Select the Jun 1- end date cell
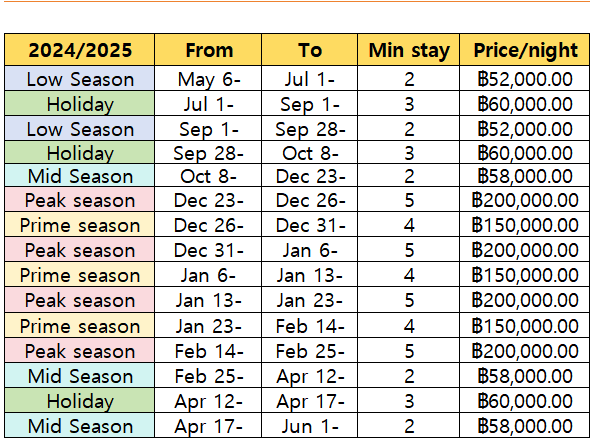Screen dimensions: 595x441 point(309,425)
